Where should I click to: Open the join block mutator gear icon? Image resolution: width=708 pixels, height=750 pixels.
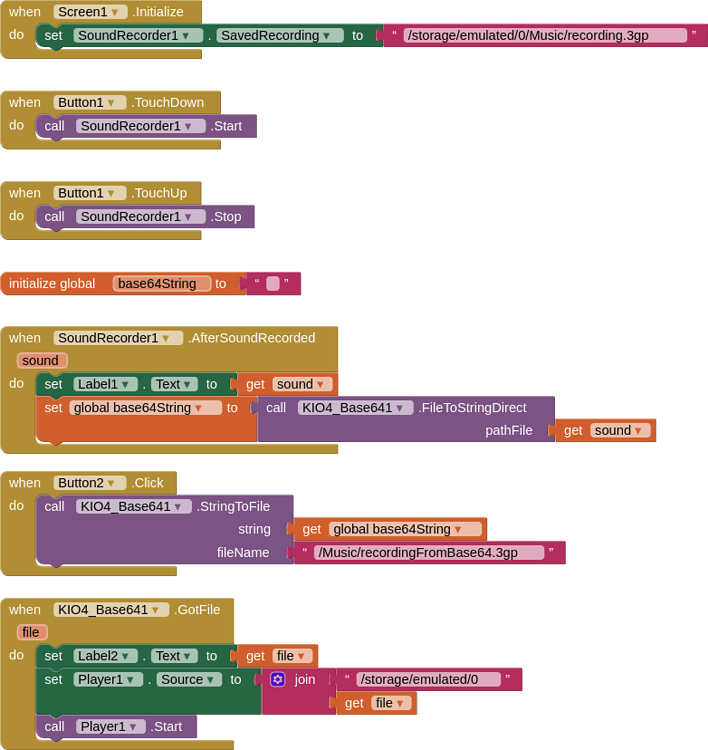pyautogui.click(x=277, y=679)
